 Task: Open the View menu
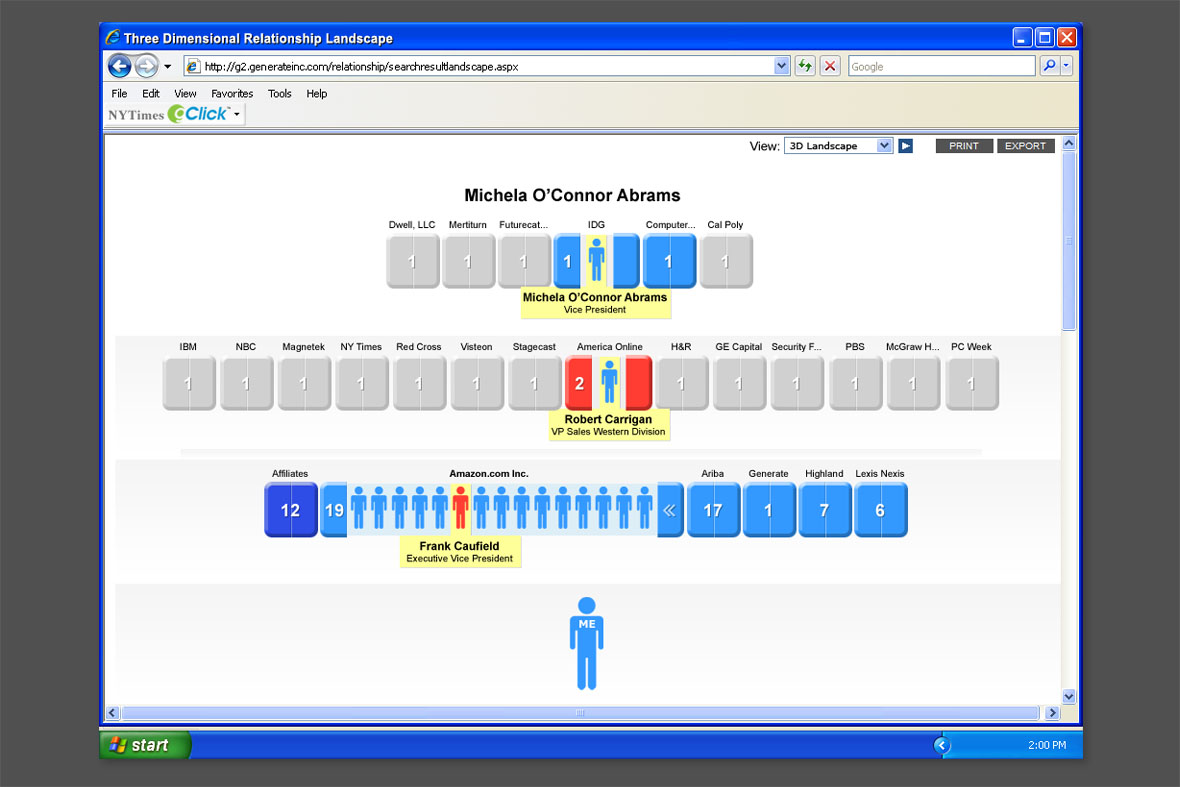click(185, 93)
